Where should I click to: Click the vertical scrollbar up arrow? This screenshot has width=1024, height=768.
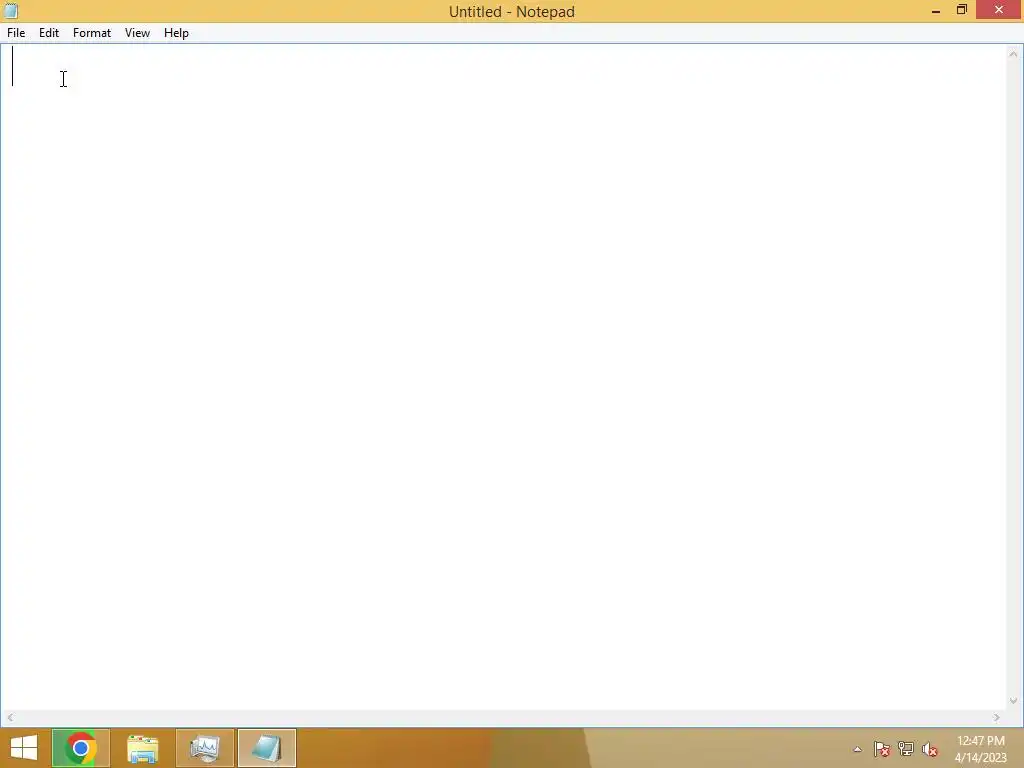1013,54
